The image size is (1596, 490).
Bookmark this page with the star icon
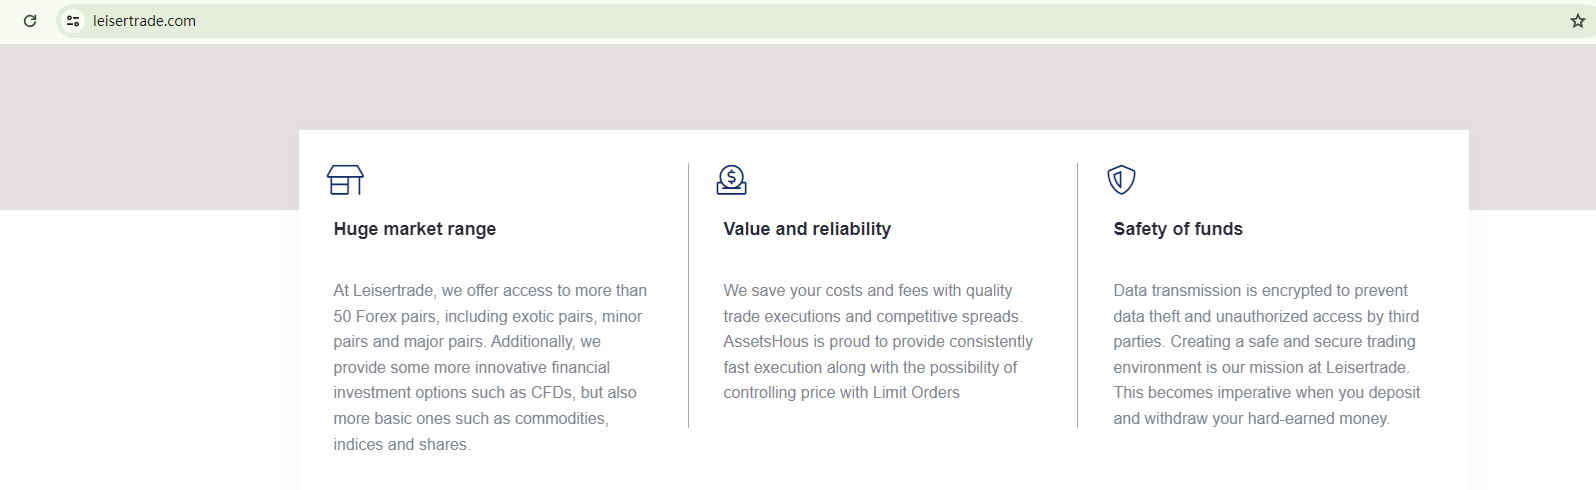pyautogui.click(x=1577, y=21)
